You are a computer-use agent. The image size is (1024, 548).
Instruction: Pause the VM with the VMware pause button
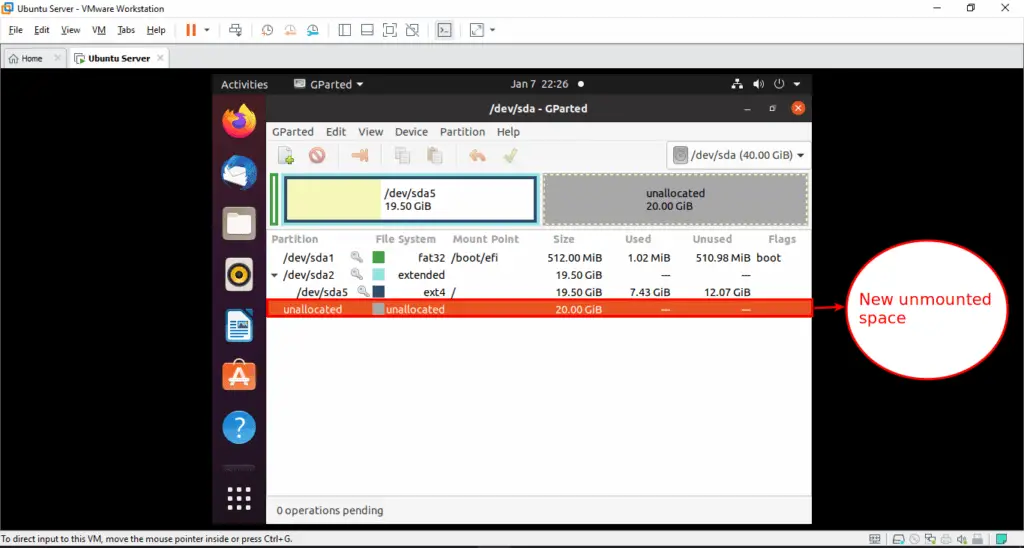[x=191, y=30]
